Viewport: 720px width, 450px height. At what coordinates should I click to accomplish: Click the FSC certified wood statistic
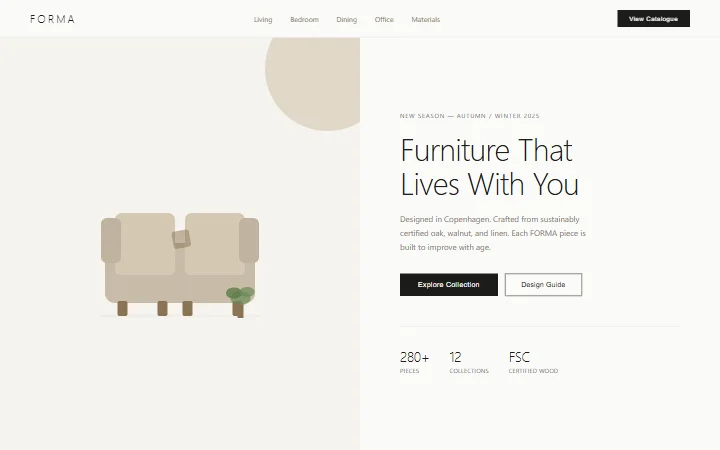pos(533,362)
